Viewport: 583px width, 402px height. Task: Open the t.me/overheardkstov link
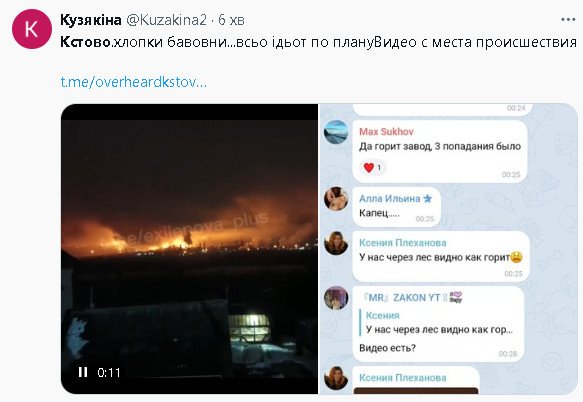pos(133,82)
